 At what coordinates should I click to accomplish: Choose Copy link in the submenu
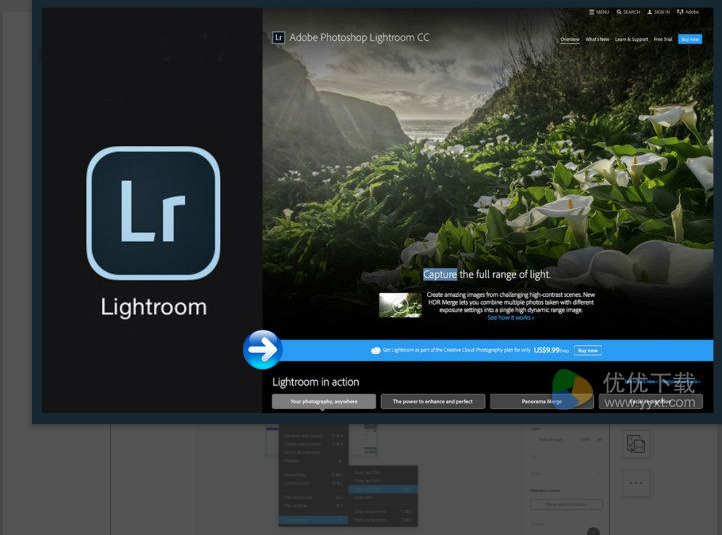click(x=383, y=497)
